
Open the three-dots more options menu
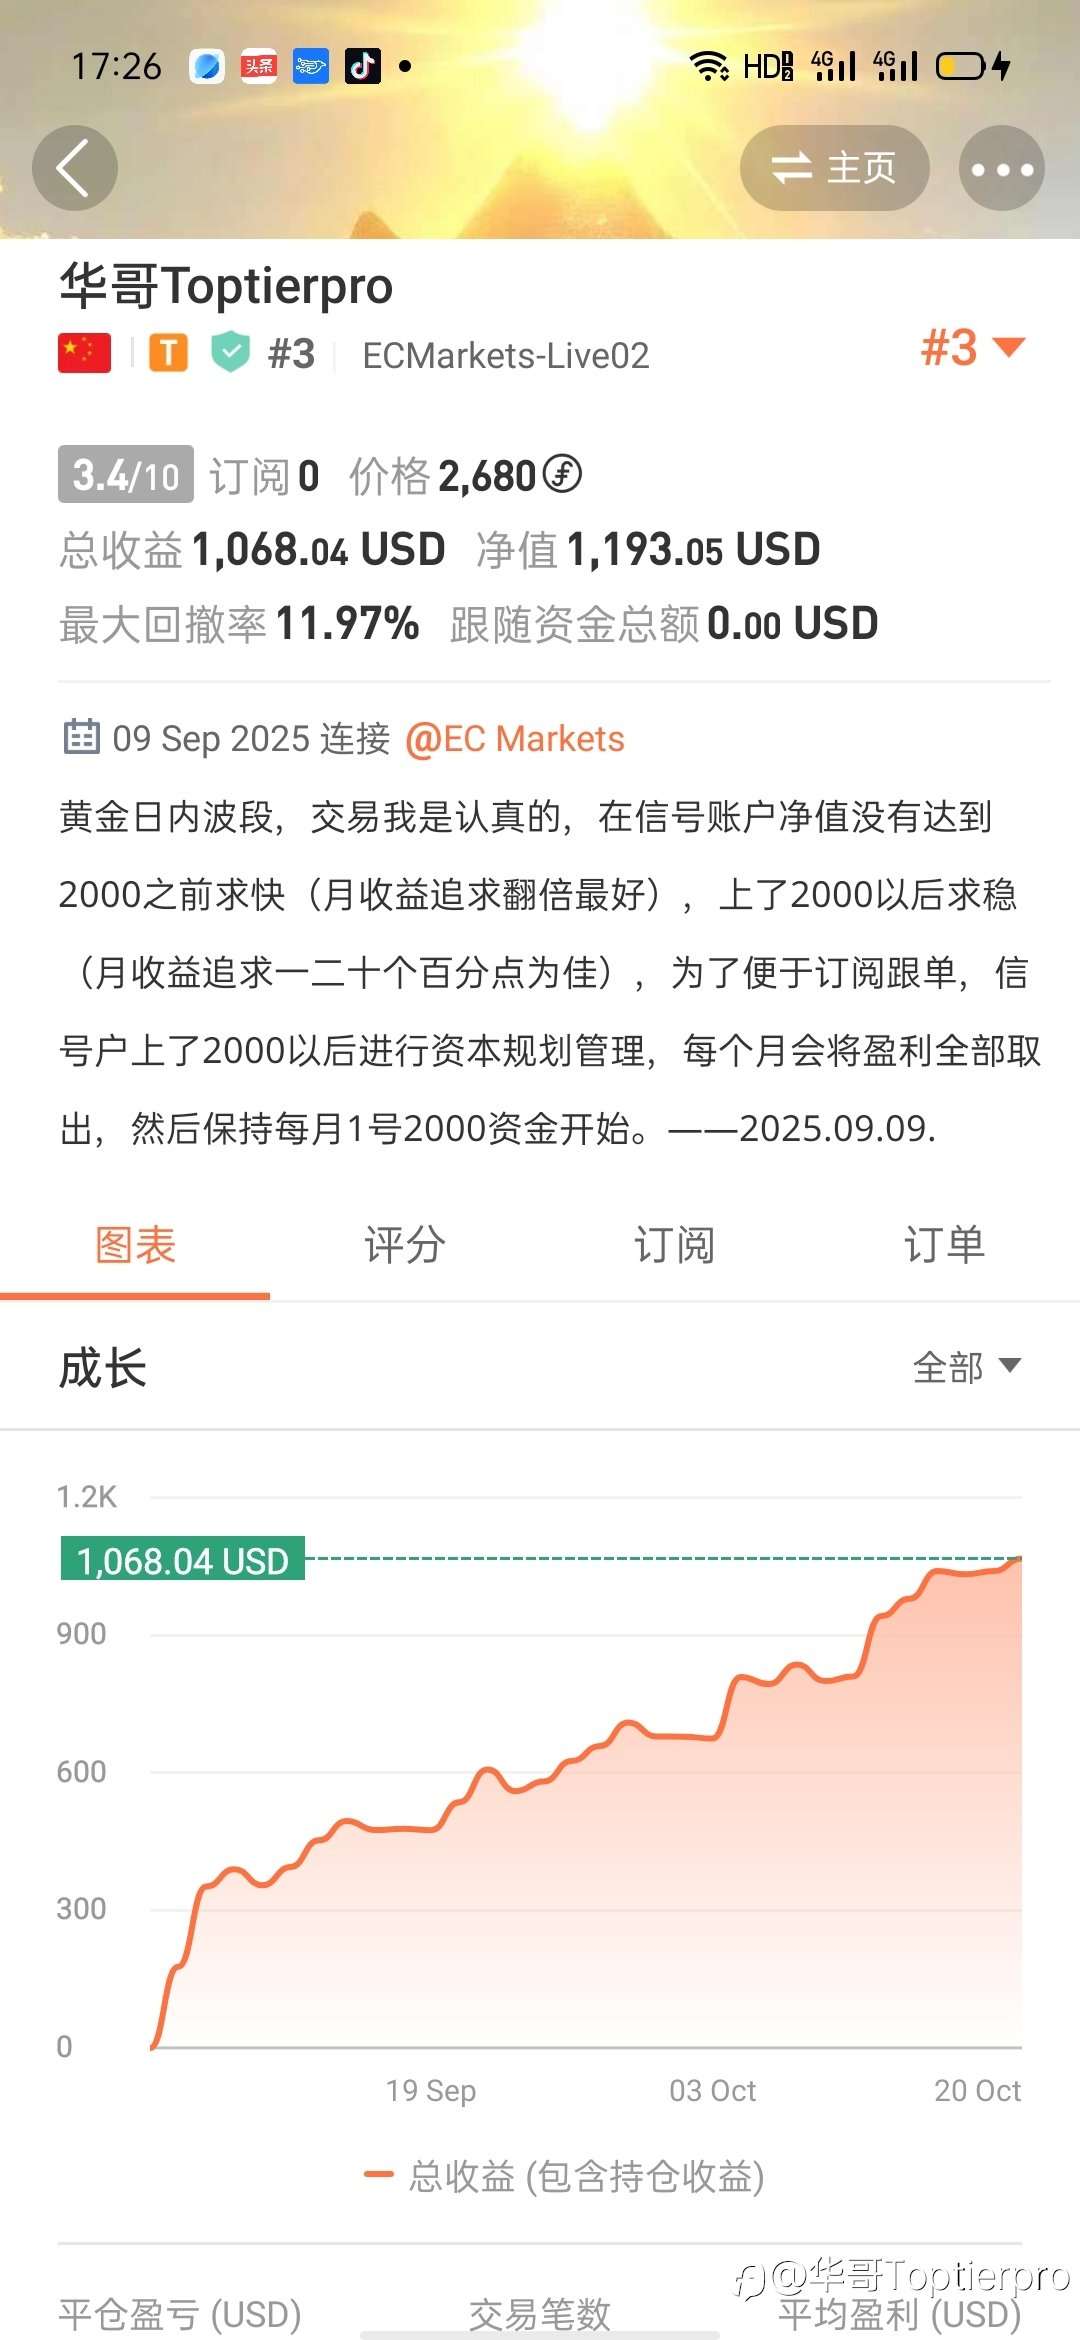coord(1002,168)
